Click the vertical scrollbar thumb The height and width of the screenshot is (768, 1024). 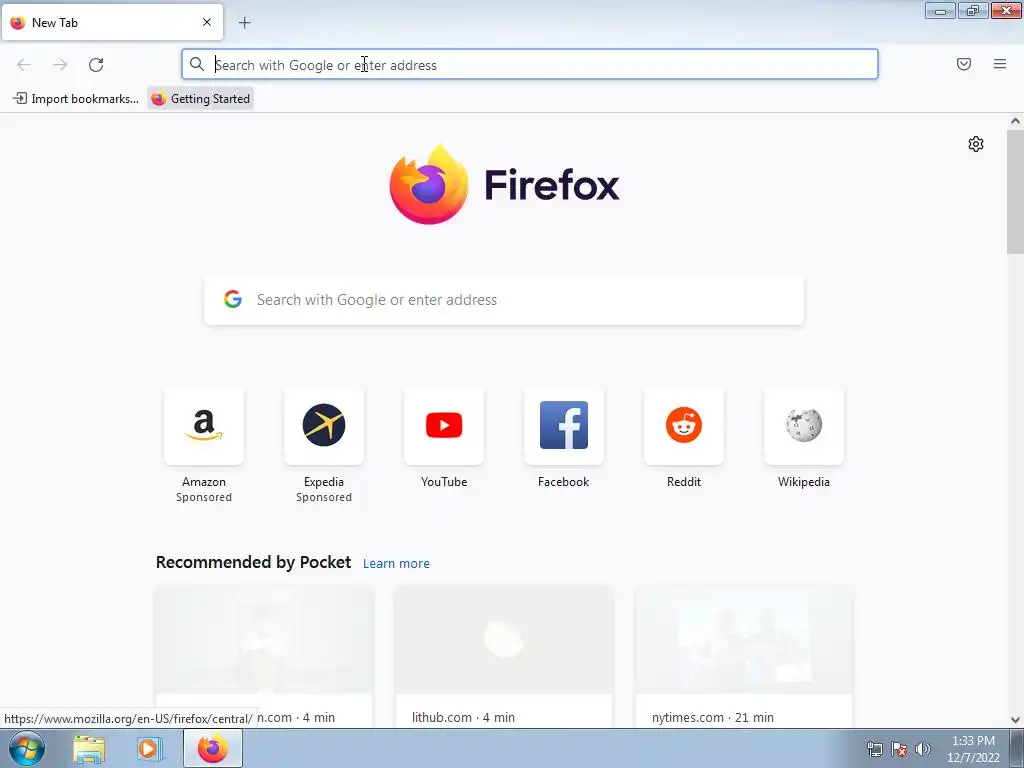coord(1015,191)
